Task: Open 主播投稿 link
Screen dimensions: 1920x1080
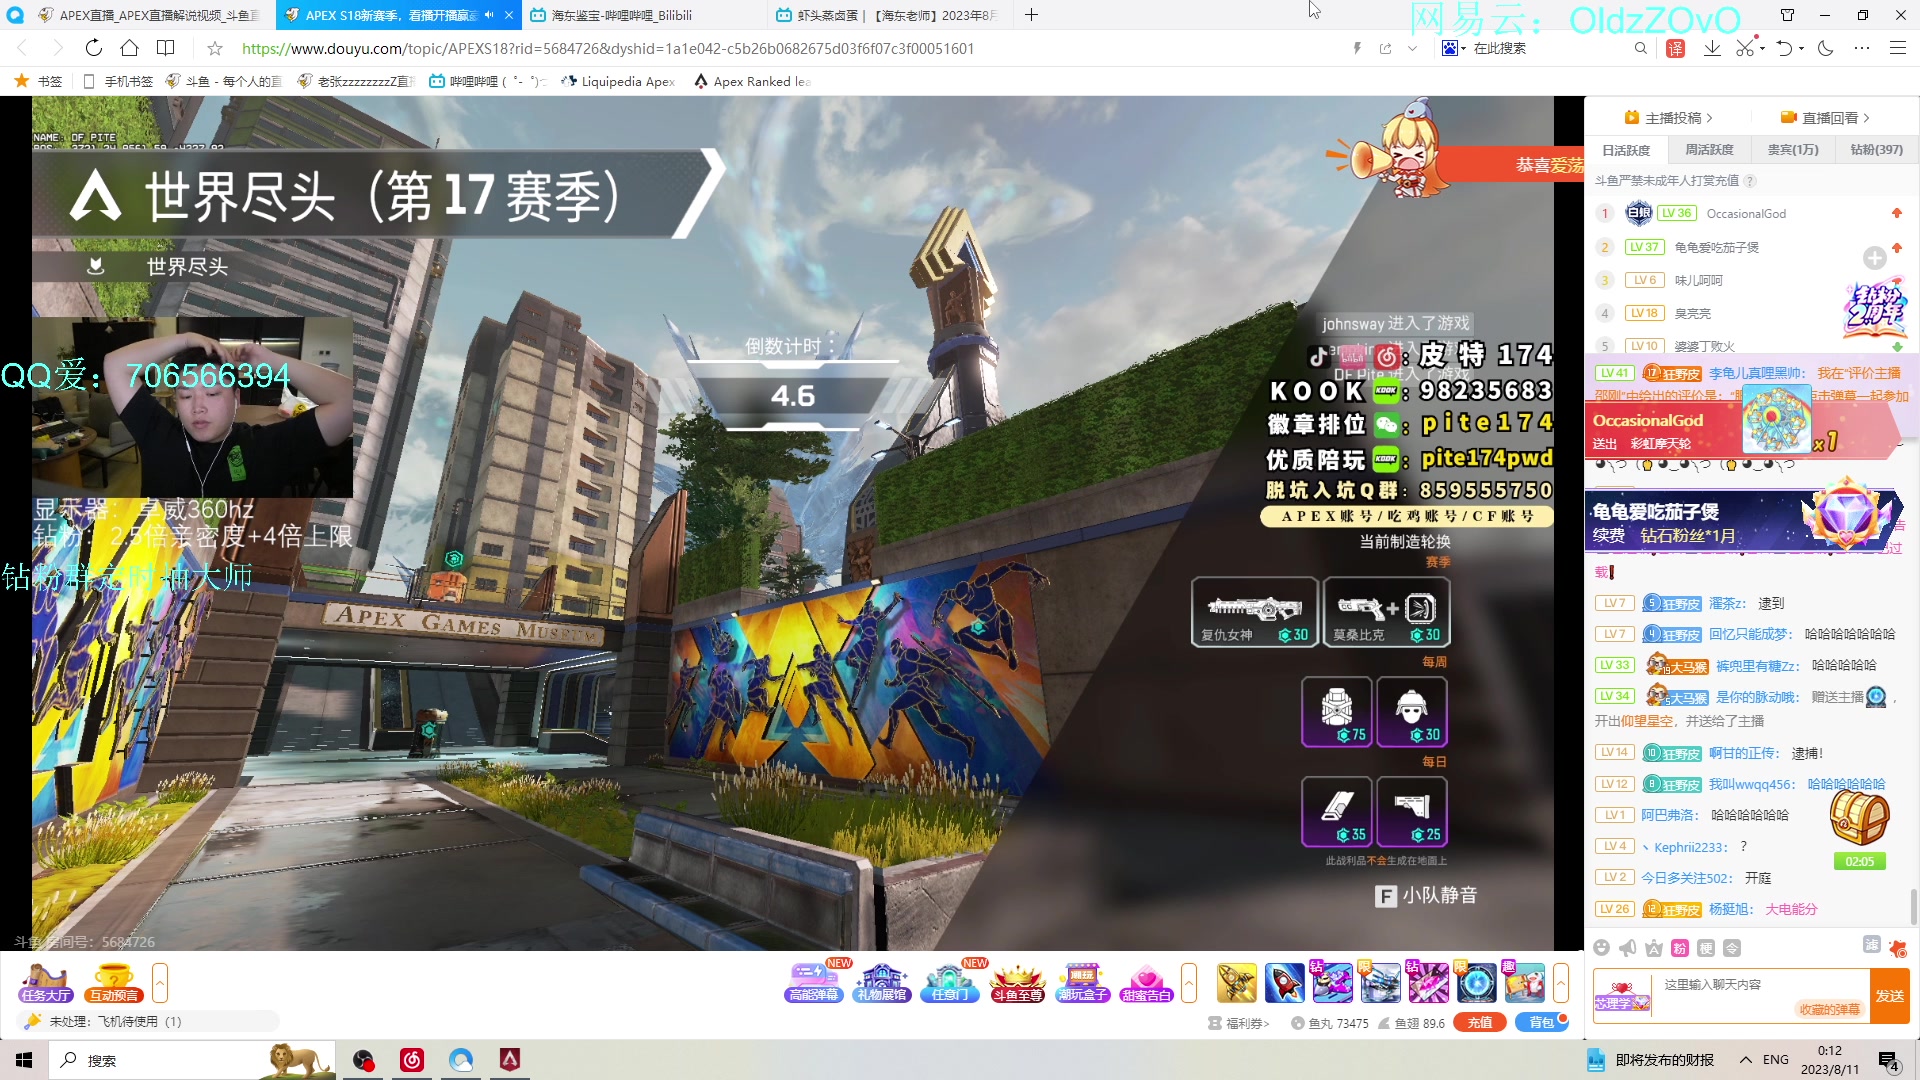Action: tap(1668, 118)
